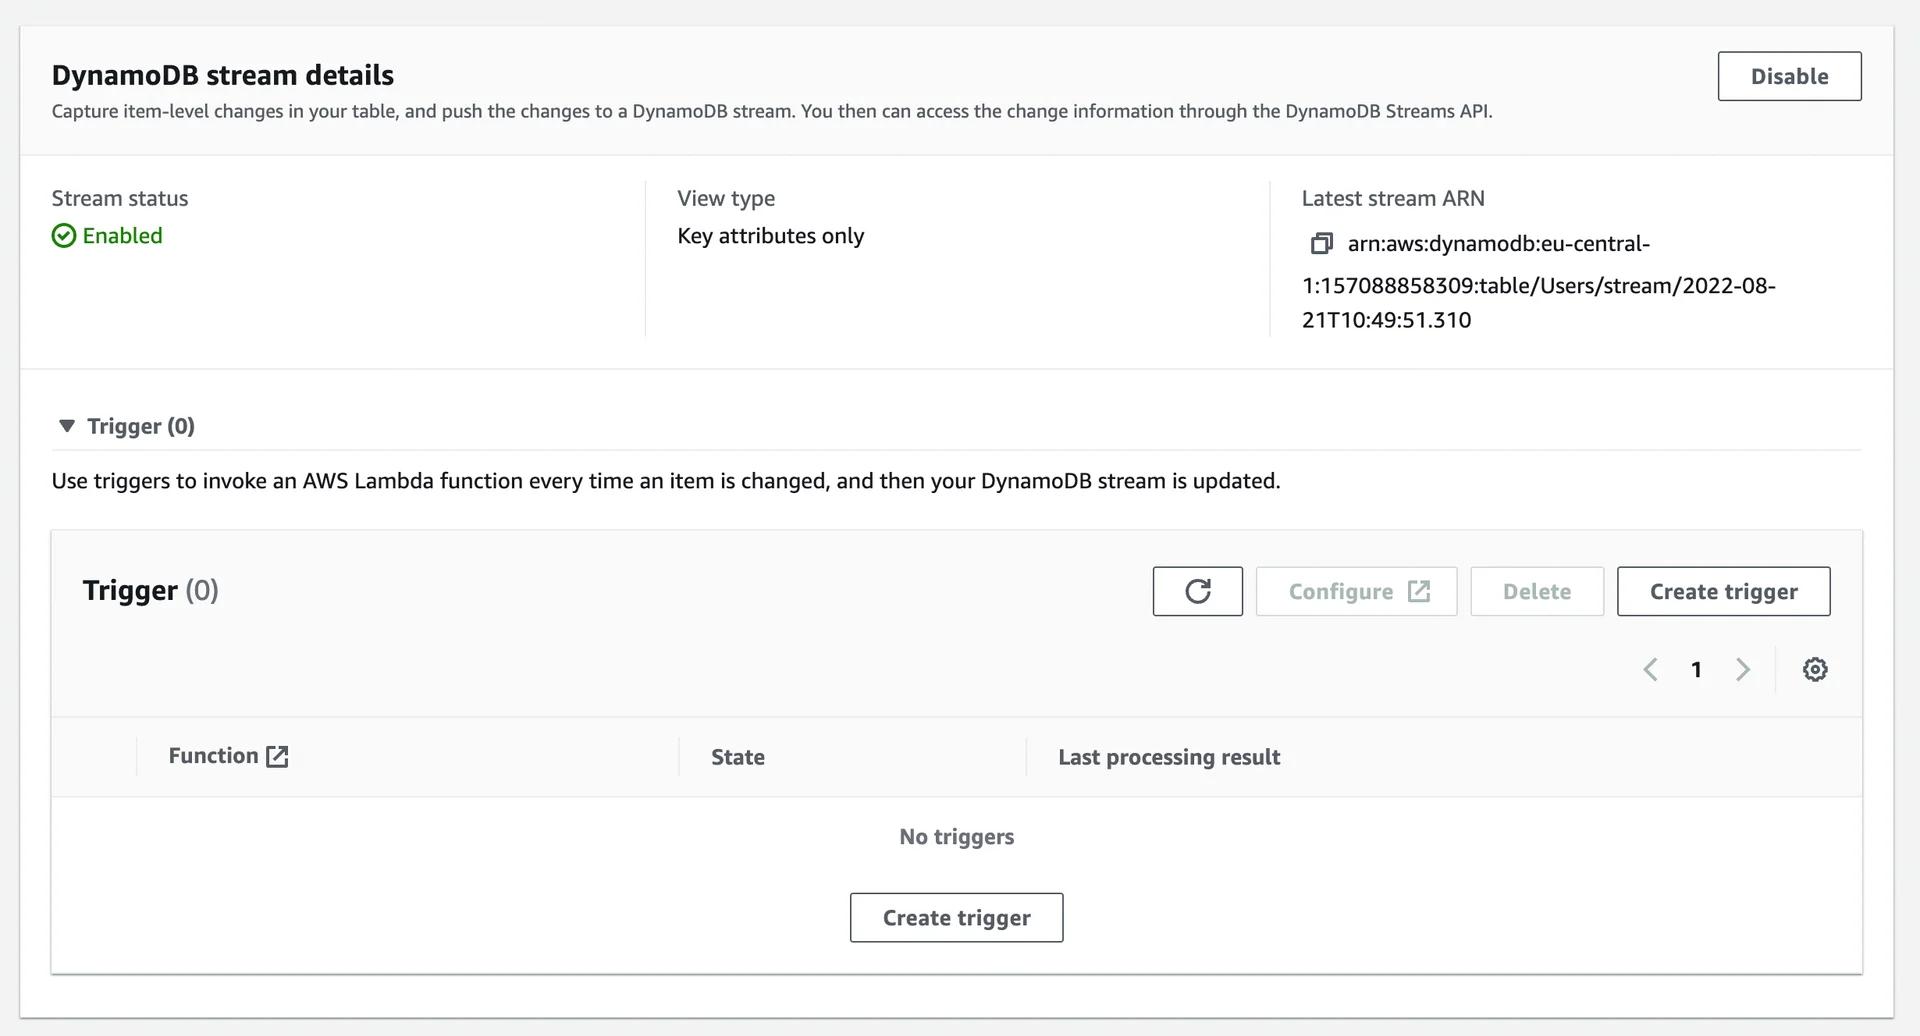The height and width of the screenshot is (1036, 1920).
Task: Click the Function column header label
Action: tap(213, 756)
